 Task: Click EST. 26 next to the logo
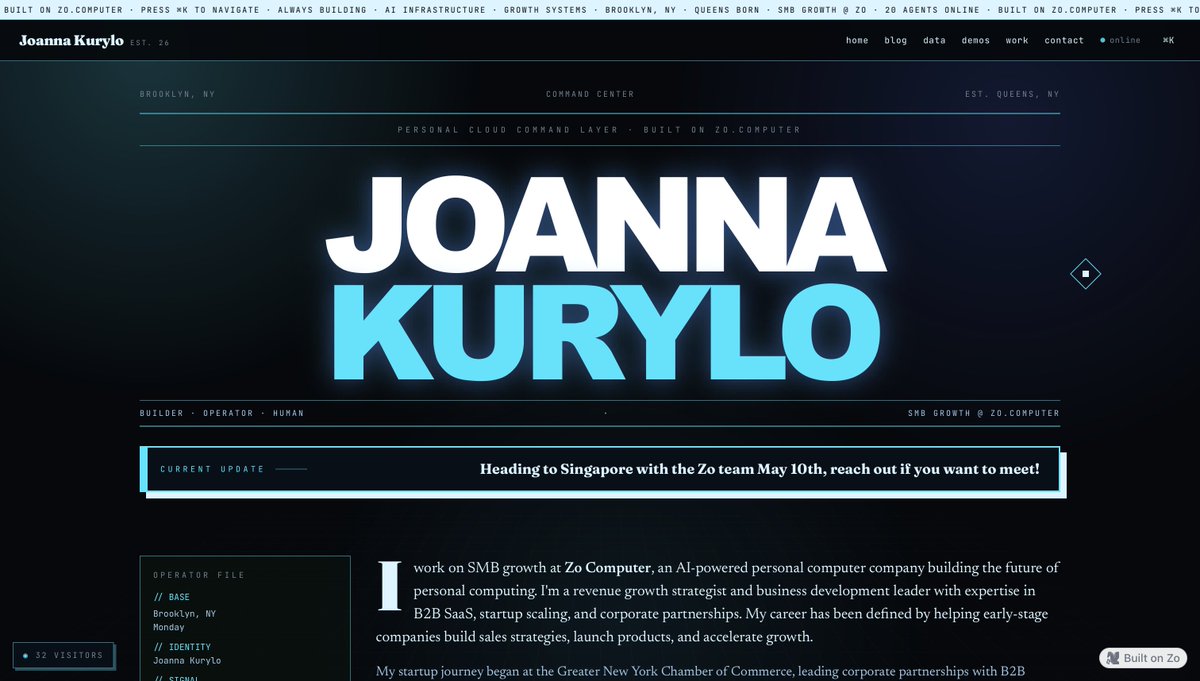[148, 42]
